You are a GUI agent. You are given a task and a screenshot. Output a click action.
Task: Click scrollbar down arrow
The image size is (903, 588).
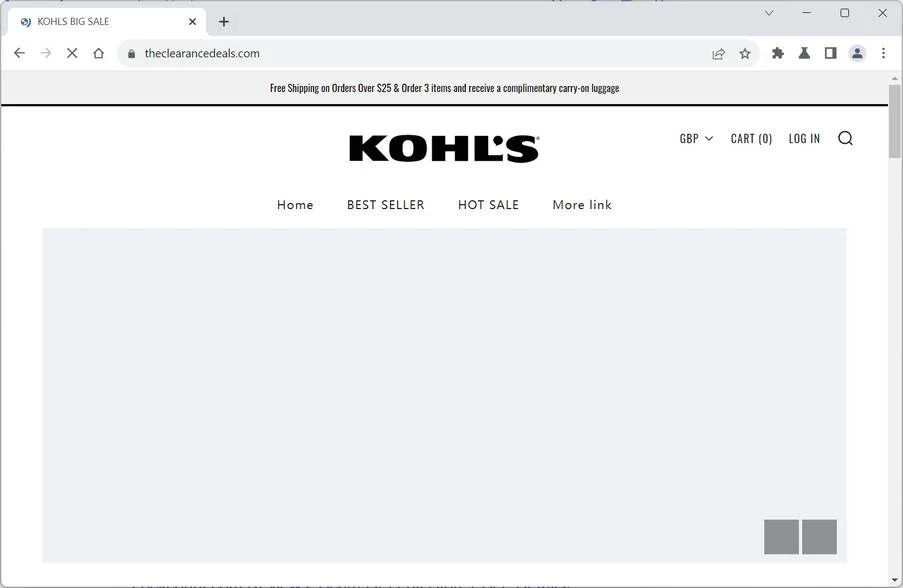tap(894, 580)
